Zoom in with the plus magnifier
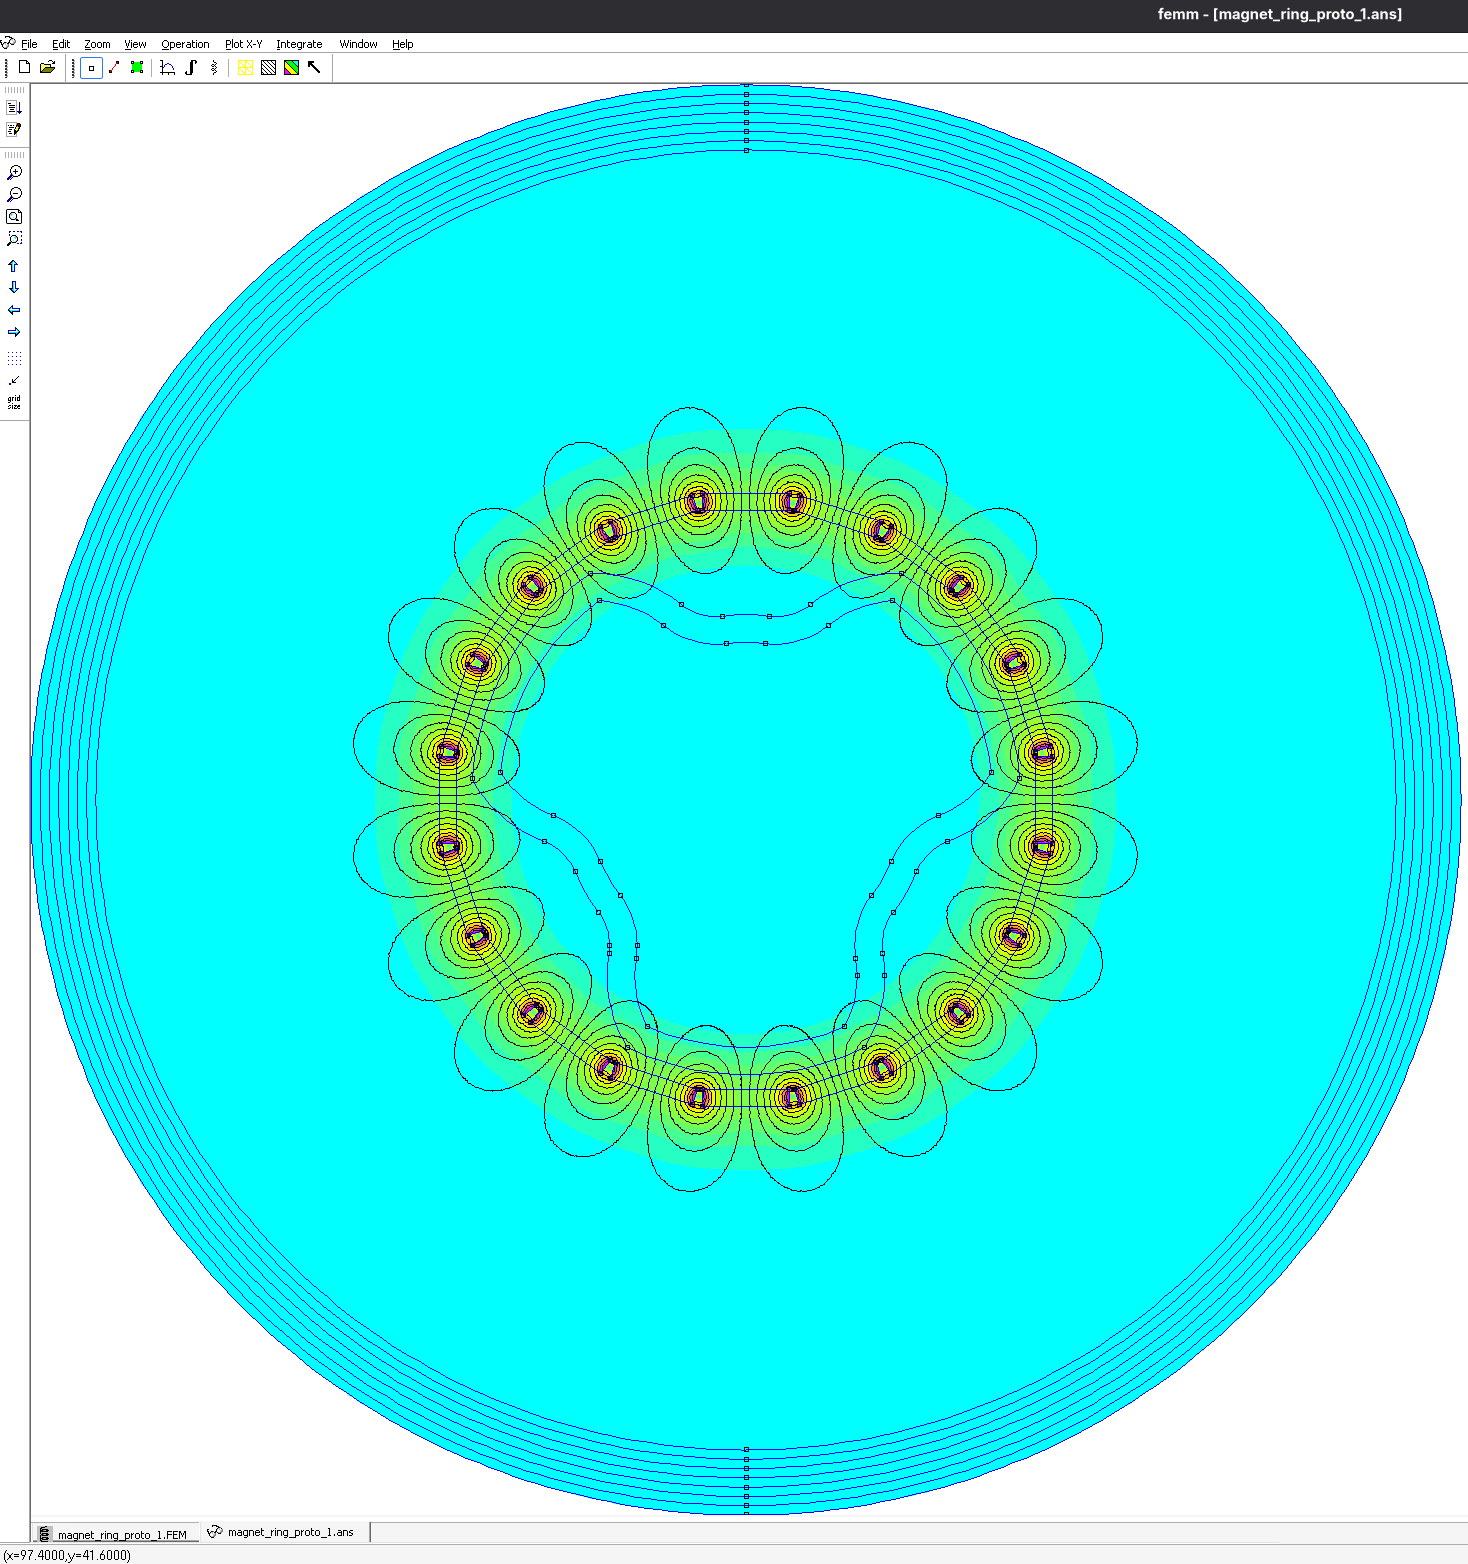The height and width of the screenshot is (1564, 1468). (x=14, y=173)
